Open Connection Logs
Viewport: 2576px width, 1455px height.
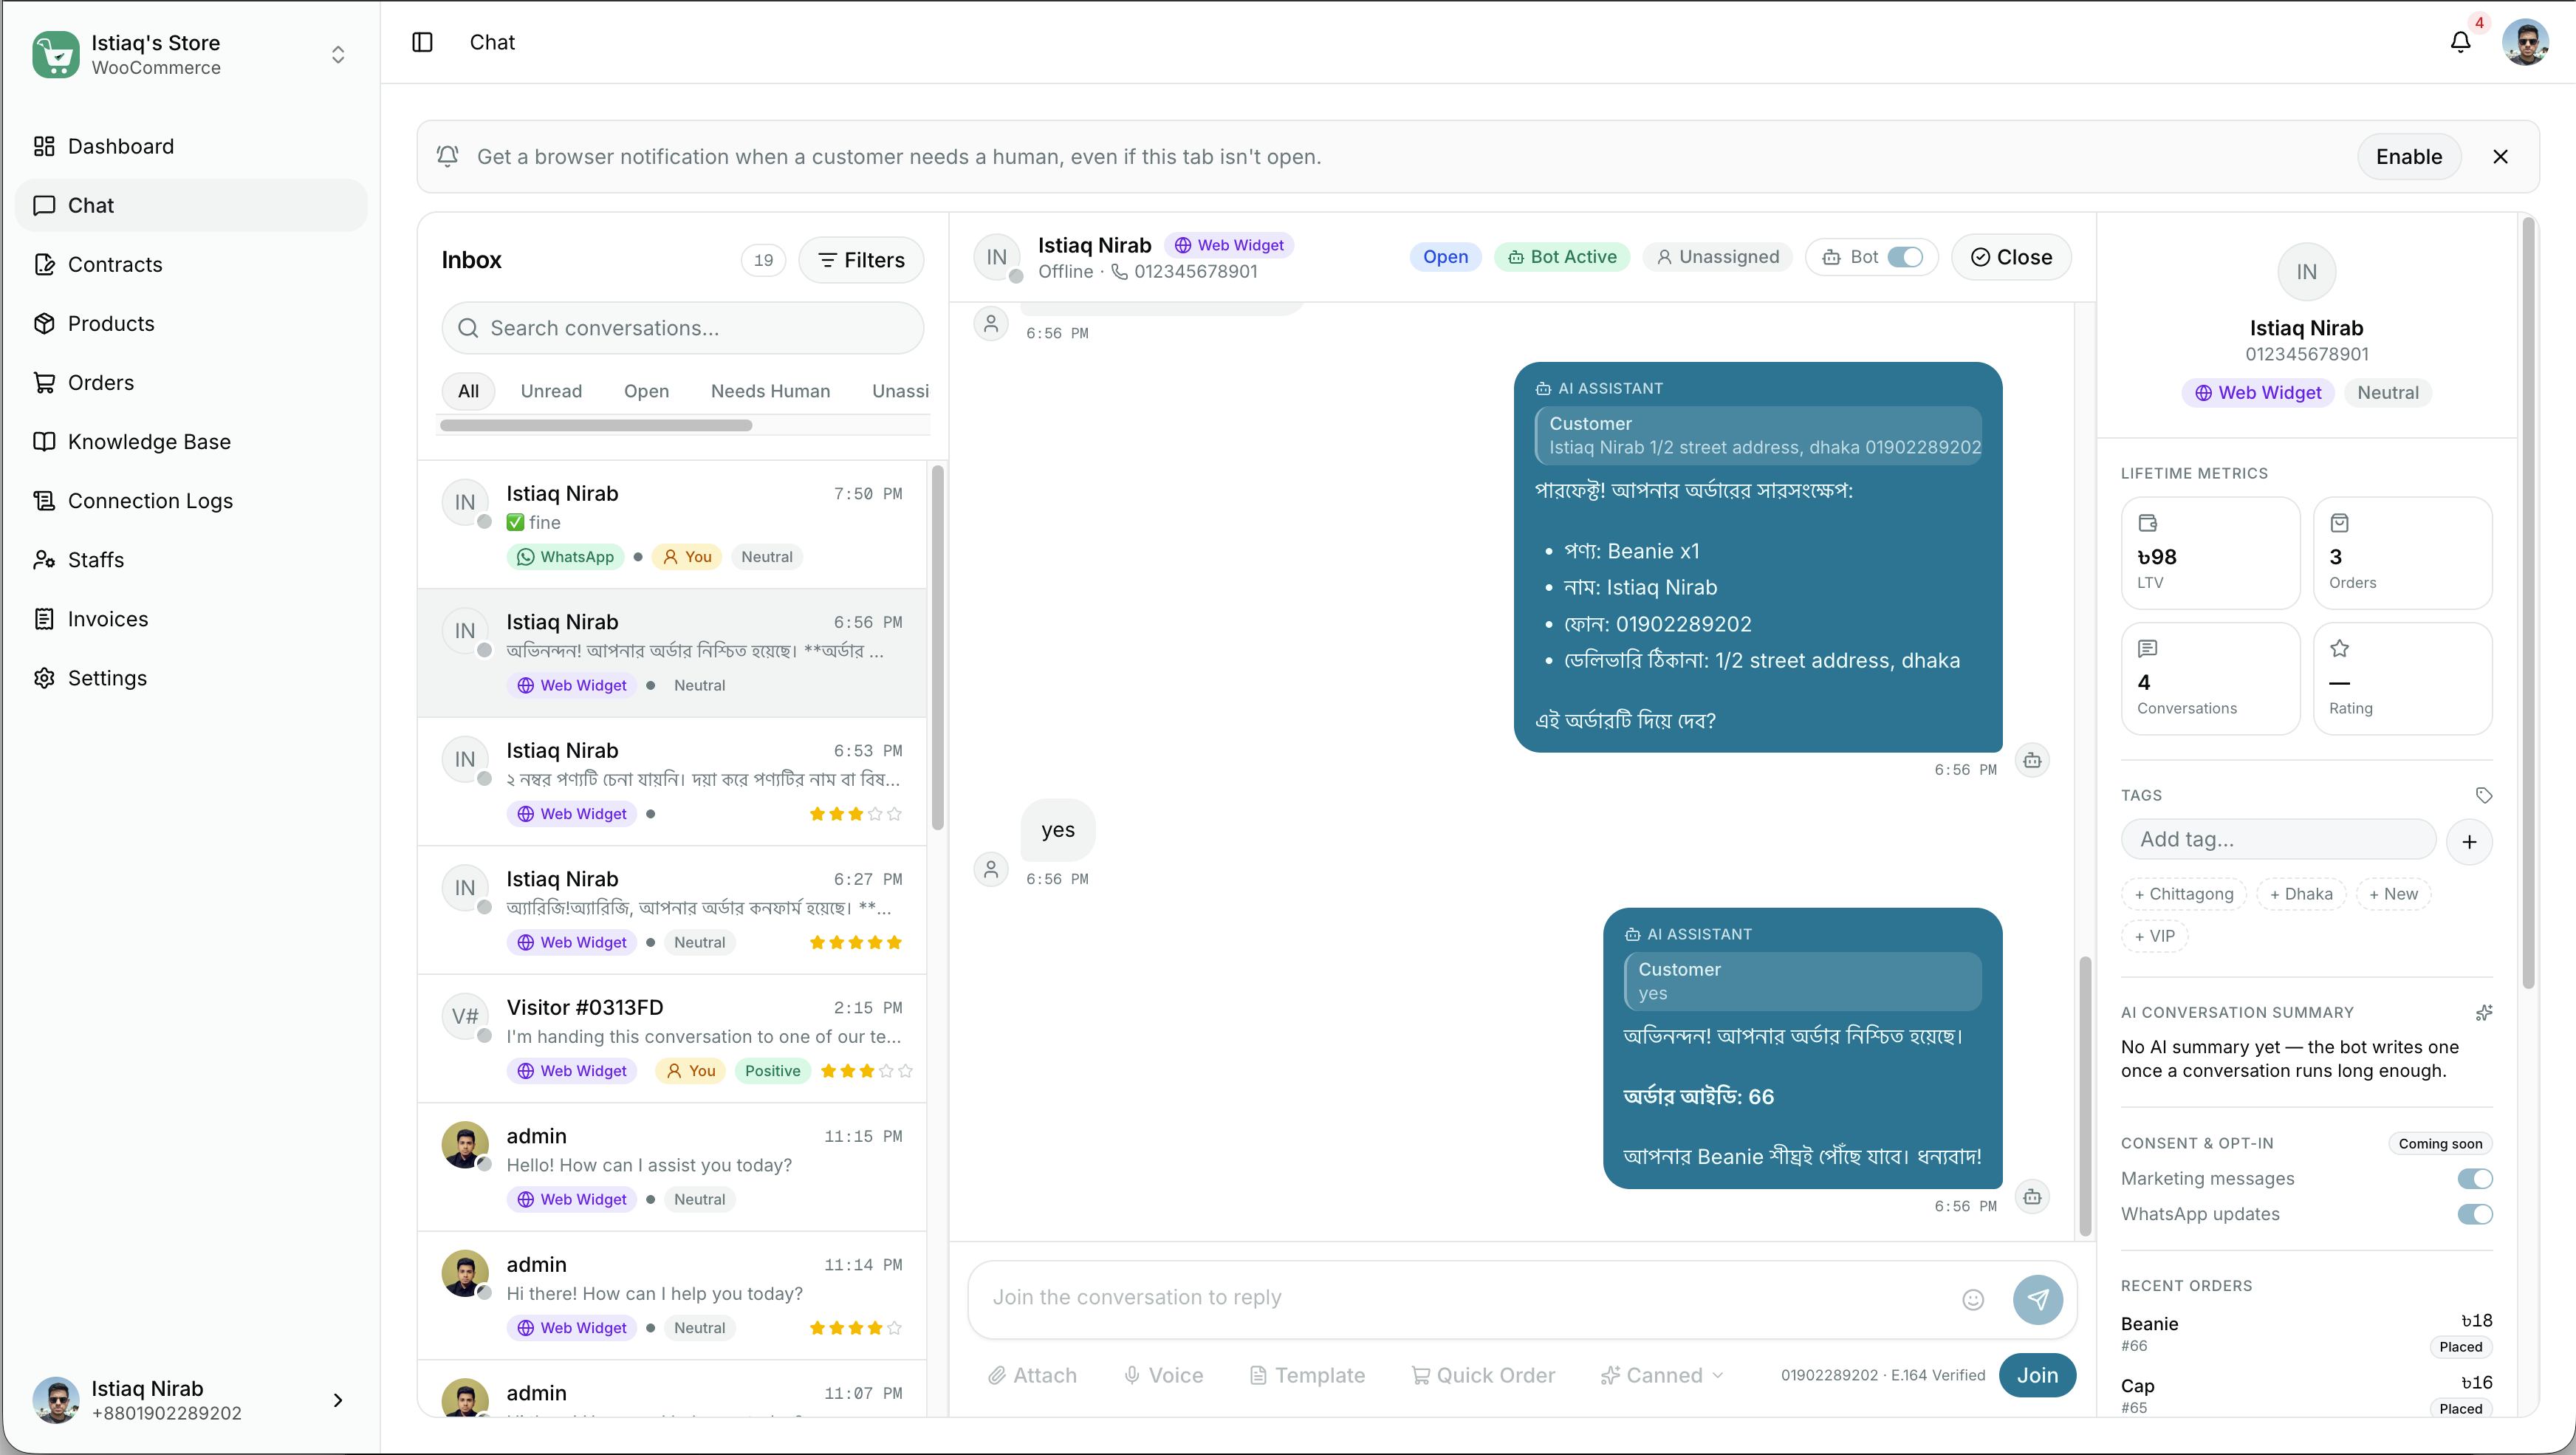(191, 500)
